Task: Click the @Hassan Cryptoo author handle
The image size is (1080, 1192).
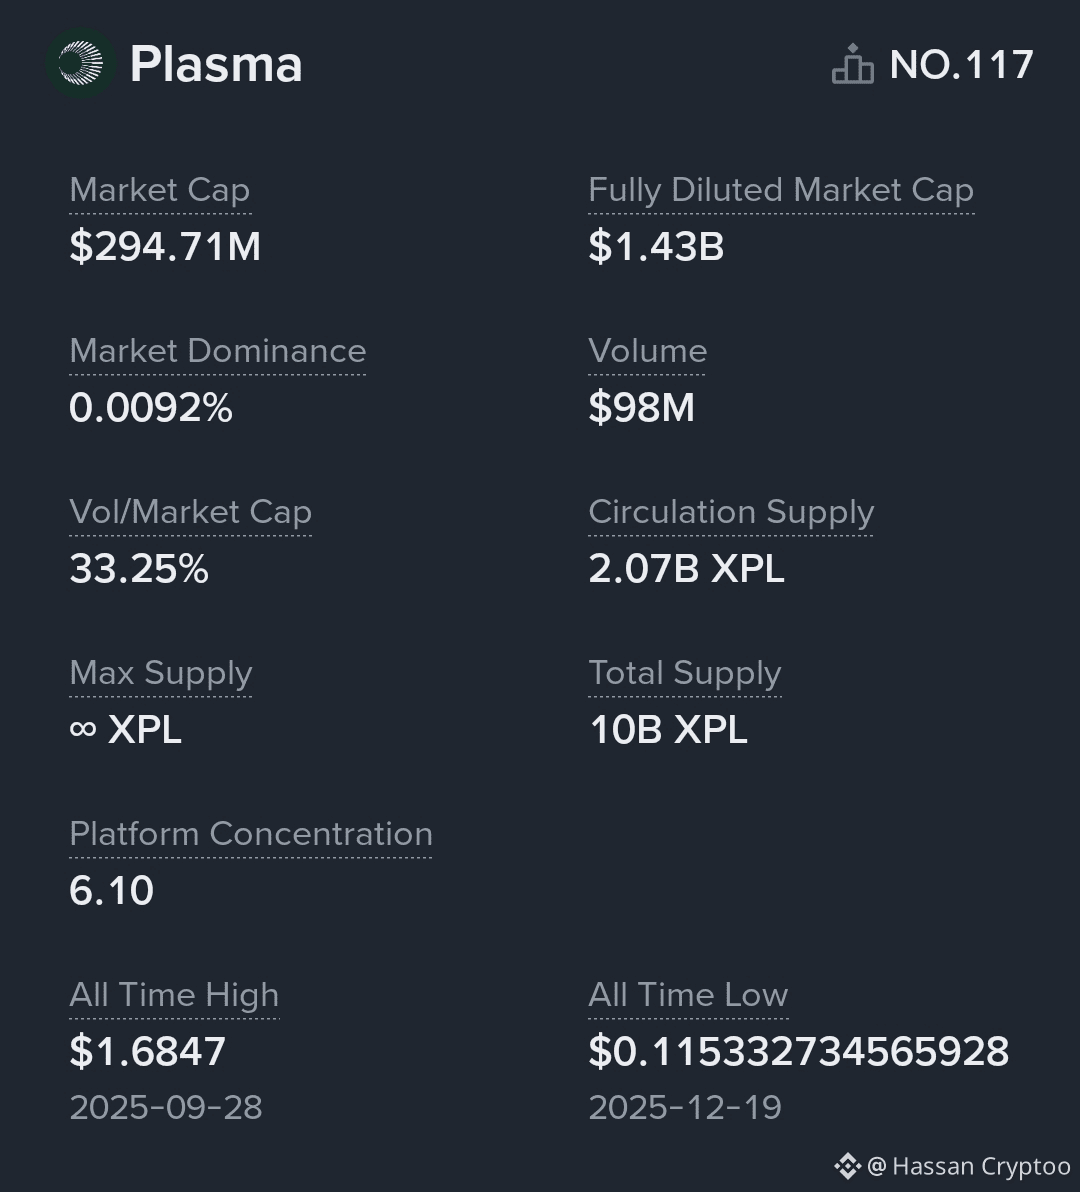Action: click(x=969, y=1166)
